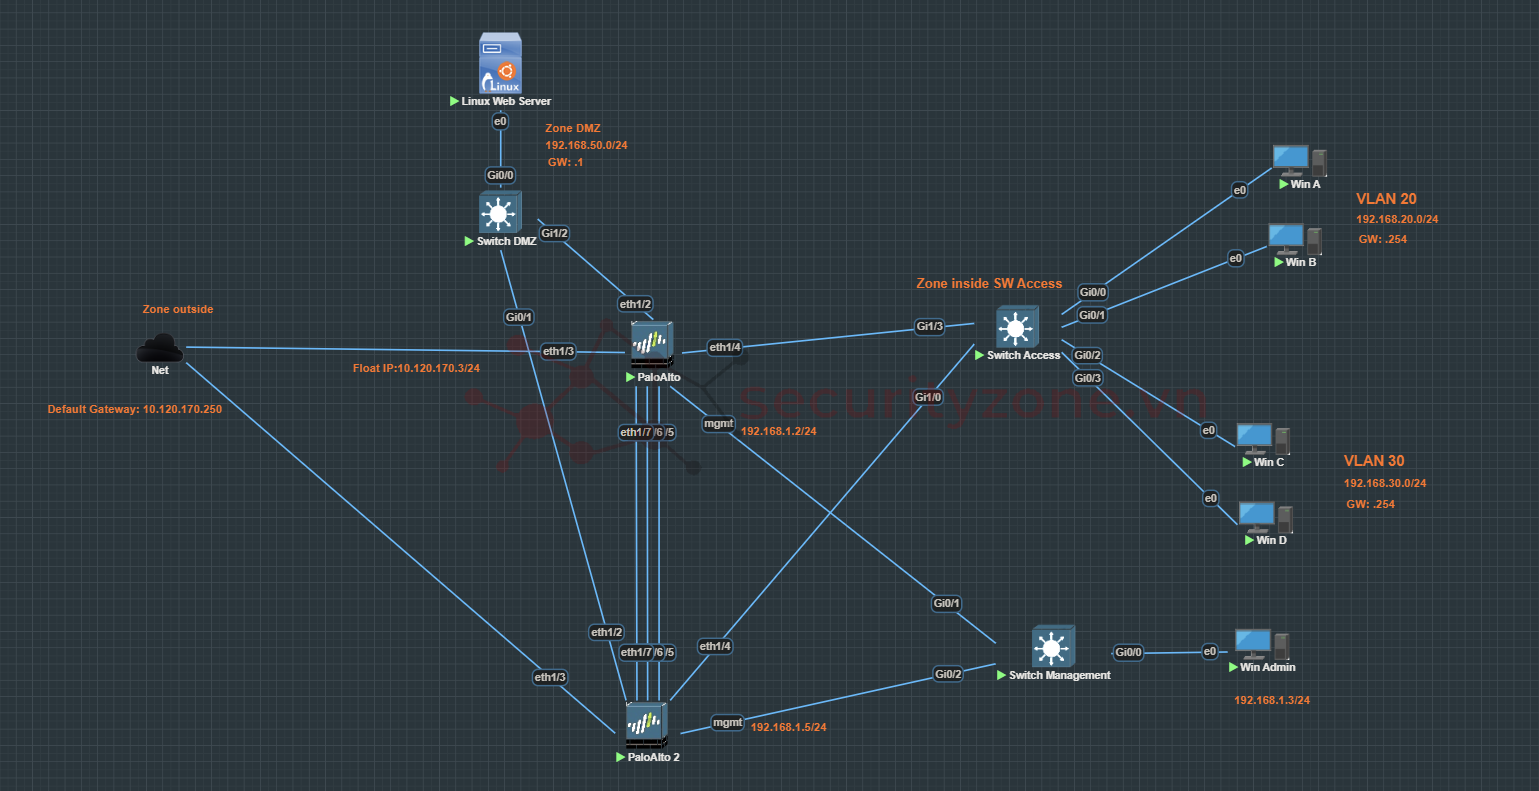Click the Zone DMZ text label

point(572,128)
